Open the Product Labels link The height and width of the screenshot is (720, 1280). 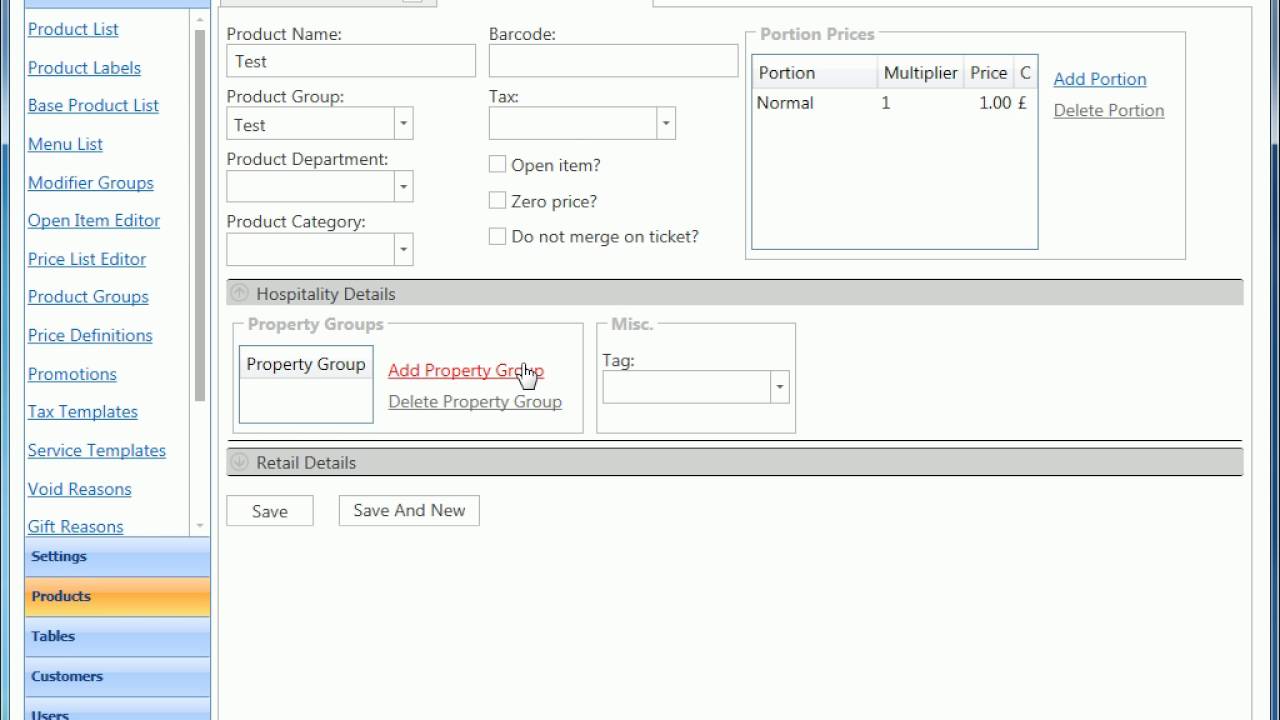pyautogui.click(x=84, y=68)
